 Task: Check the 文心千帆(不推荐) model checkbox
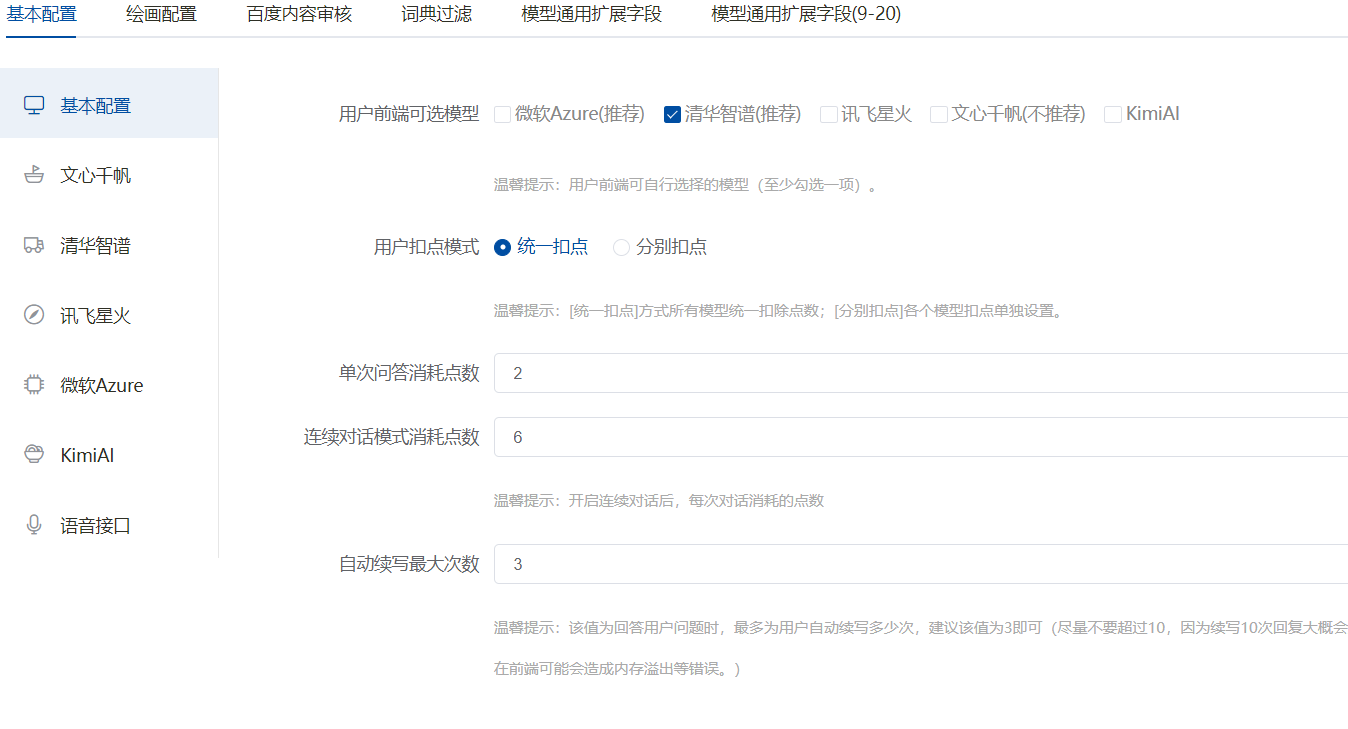tap(939, 114)
